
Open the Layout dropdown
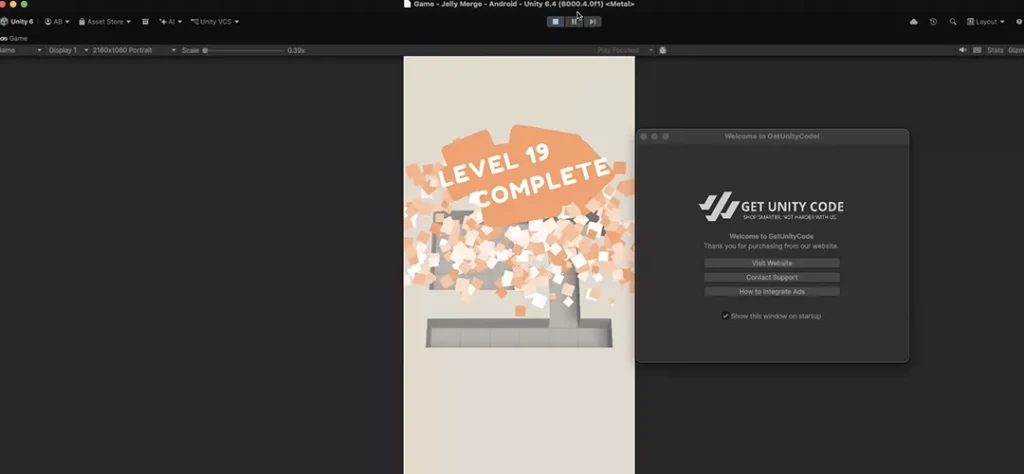tap(985, 22)
